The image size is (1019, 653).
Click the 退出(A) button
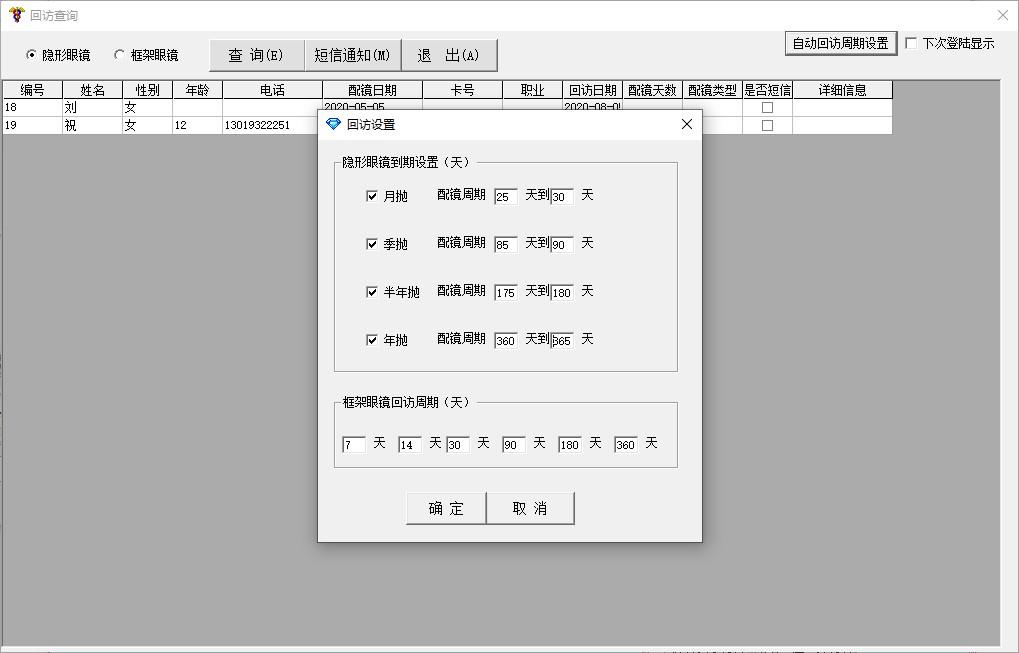448,55
